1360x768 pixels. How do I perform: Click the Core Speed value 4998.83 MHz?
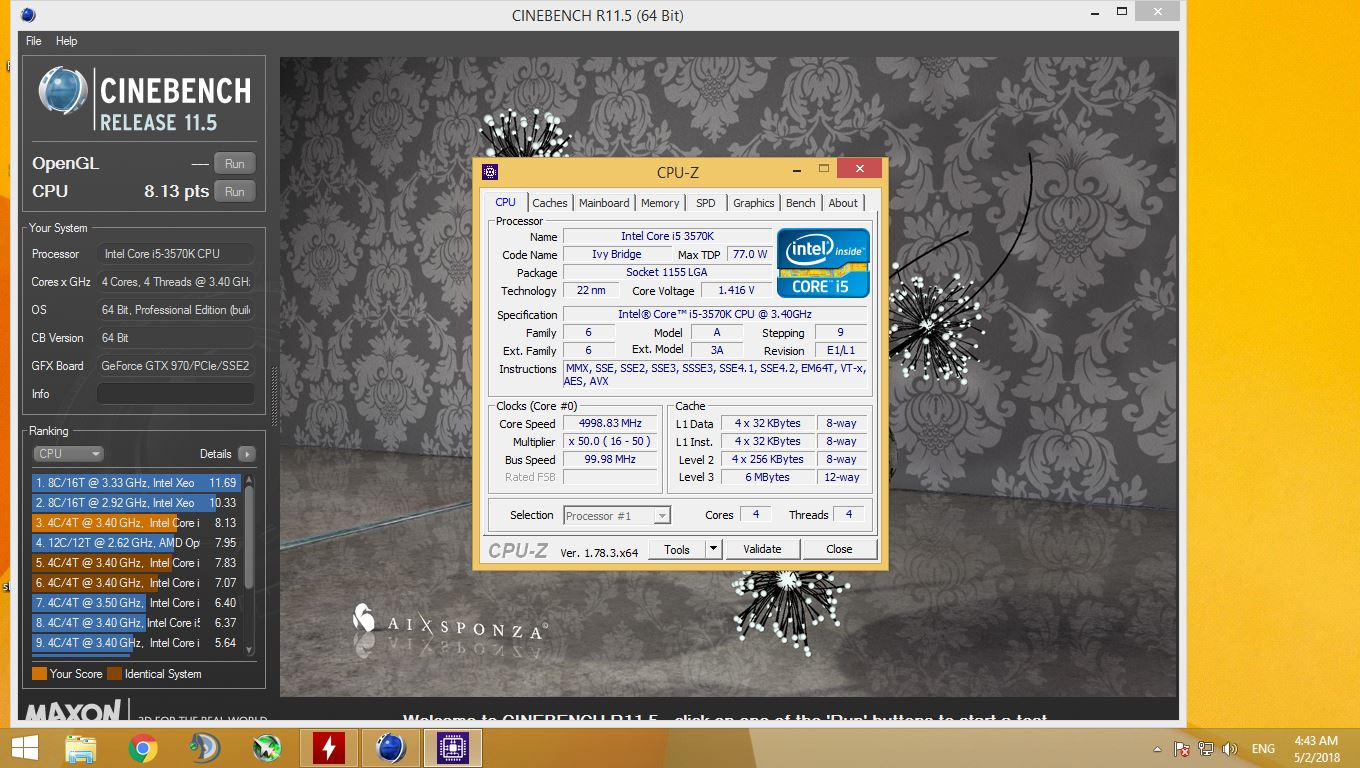(610, 424)
